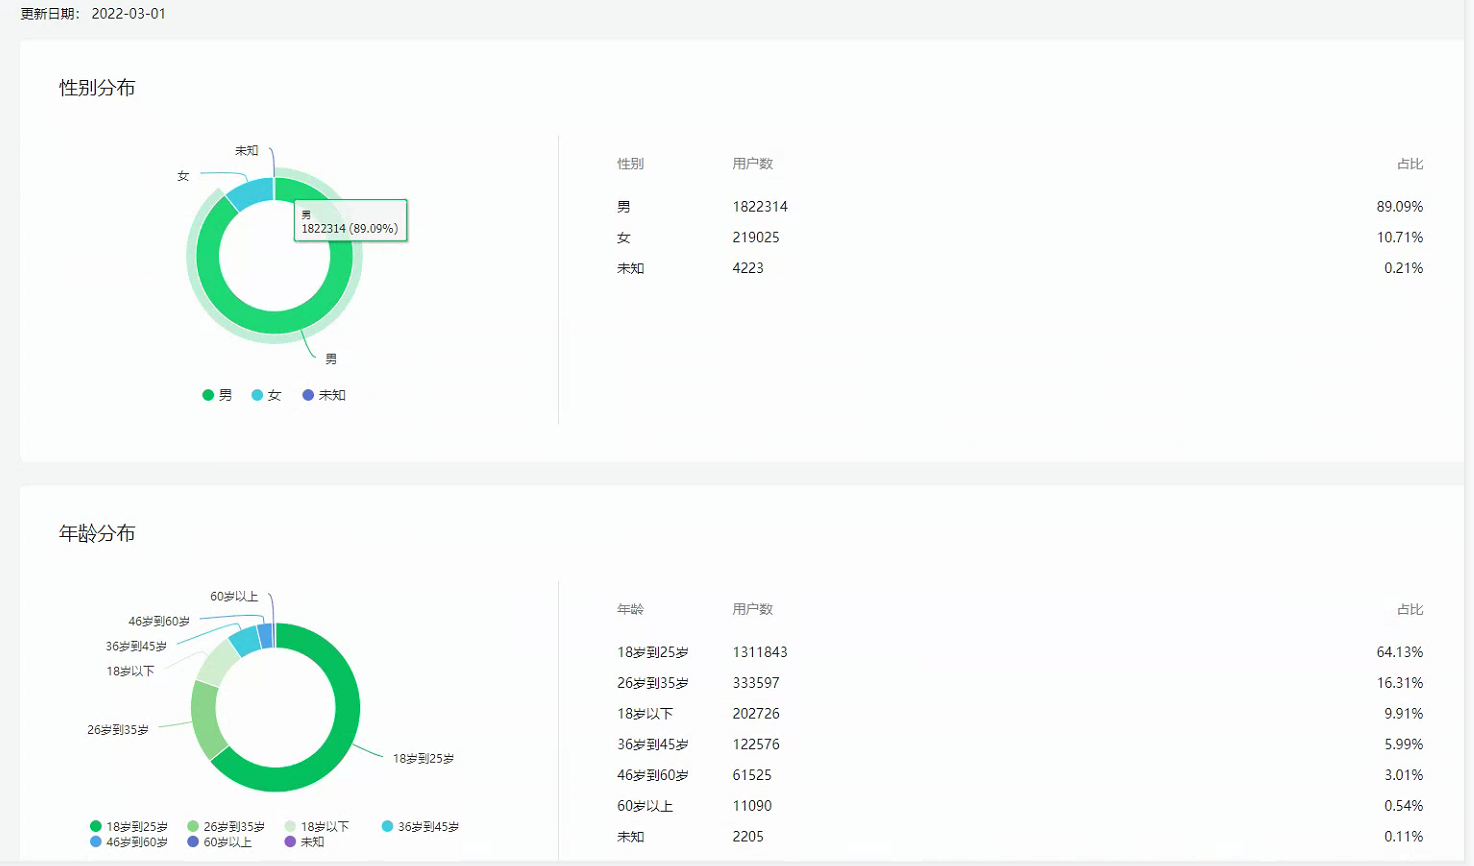Click the 未知 callout label above gender donut
This screenshot has height=866, width=1474.
[x=247, y=151]
